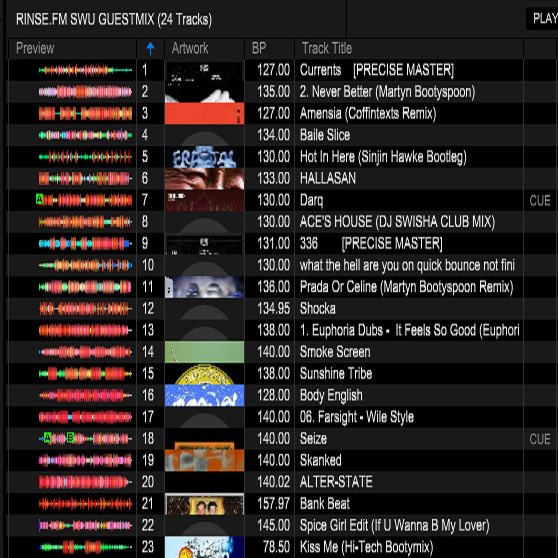Click the artwork thumbnail of Bank Beat

tap(205, 504)
